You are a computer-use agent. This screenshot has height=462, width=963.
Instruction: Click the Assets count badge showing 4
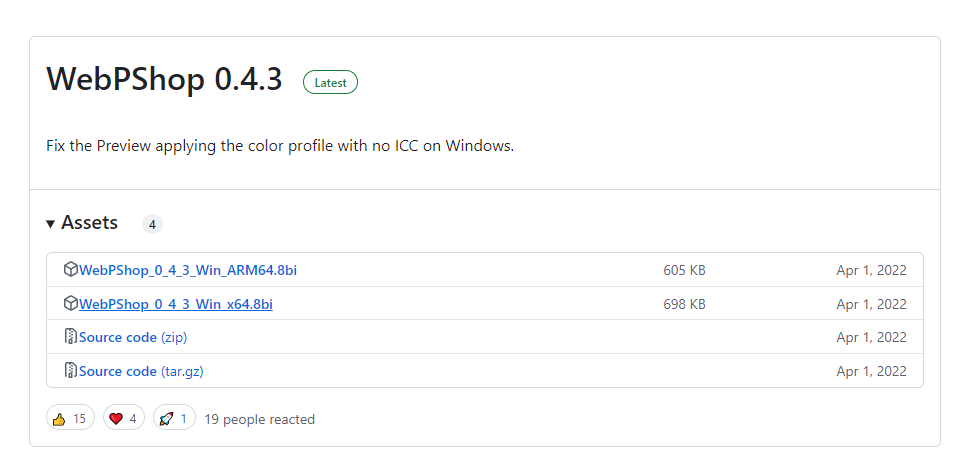click(152, 225)
